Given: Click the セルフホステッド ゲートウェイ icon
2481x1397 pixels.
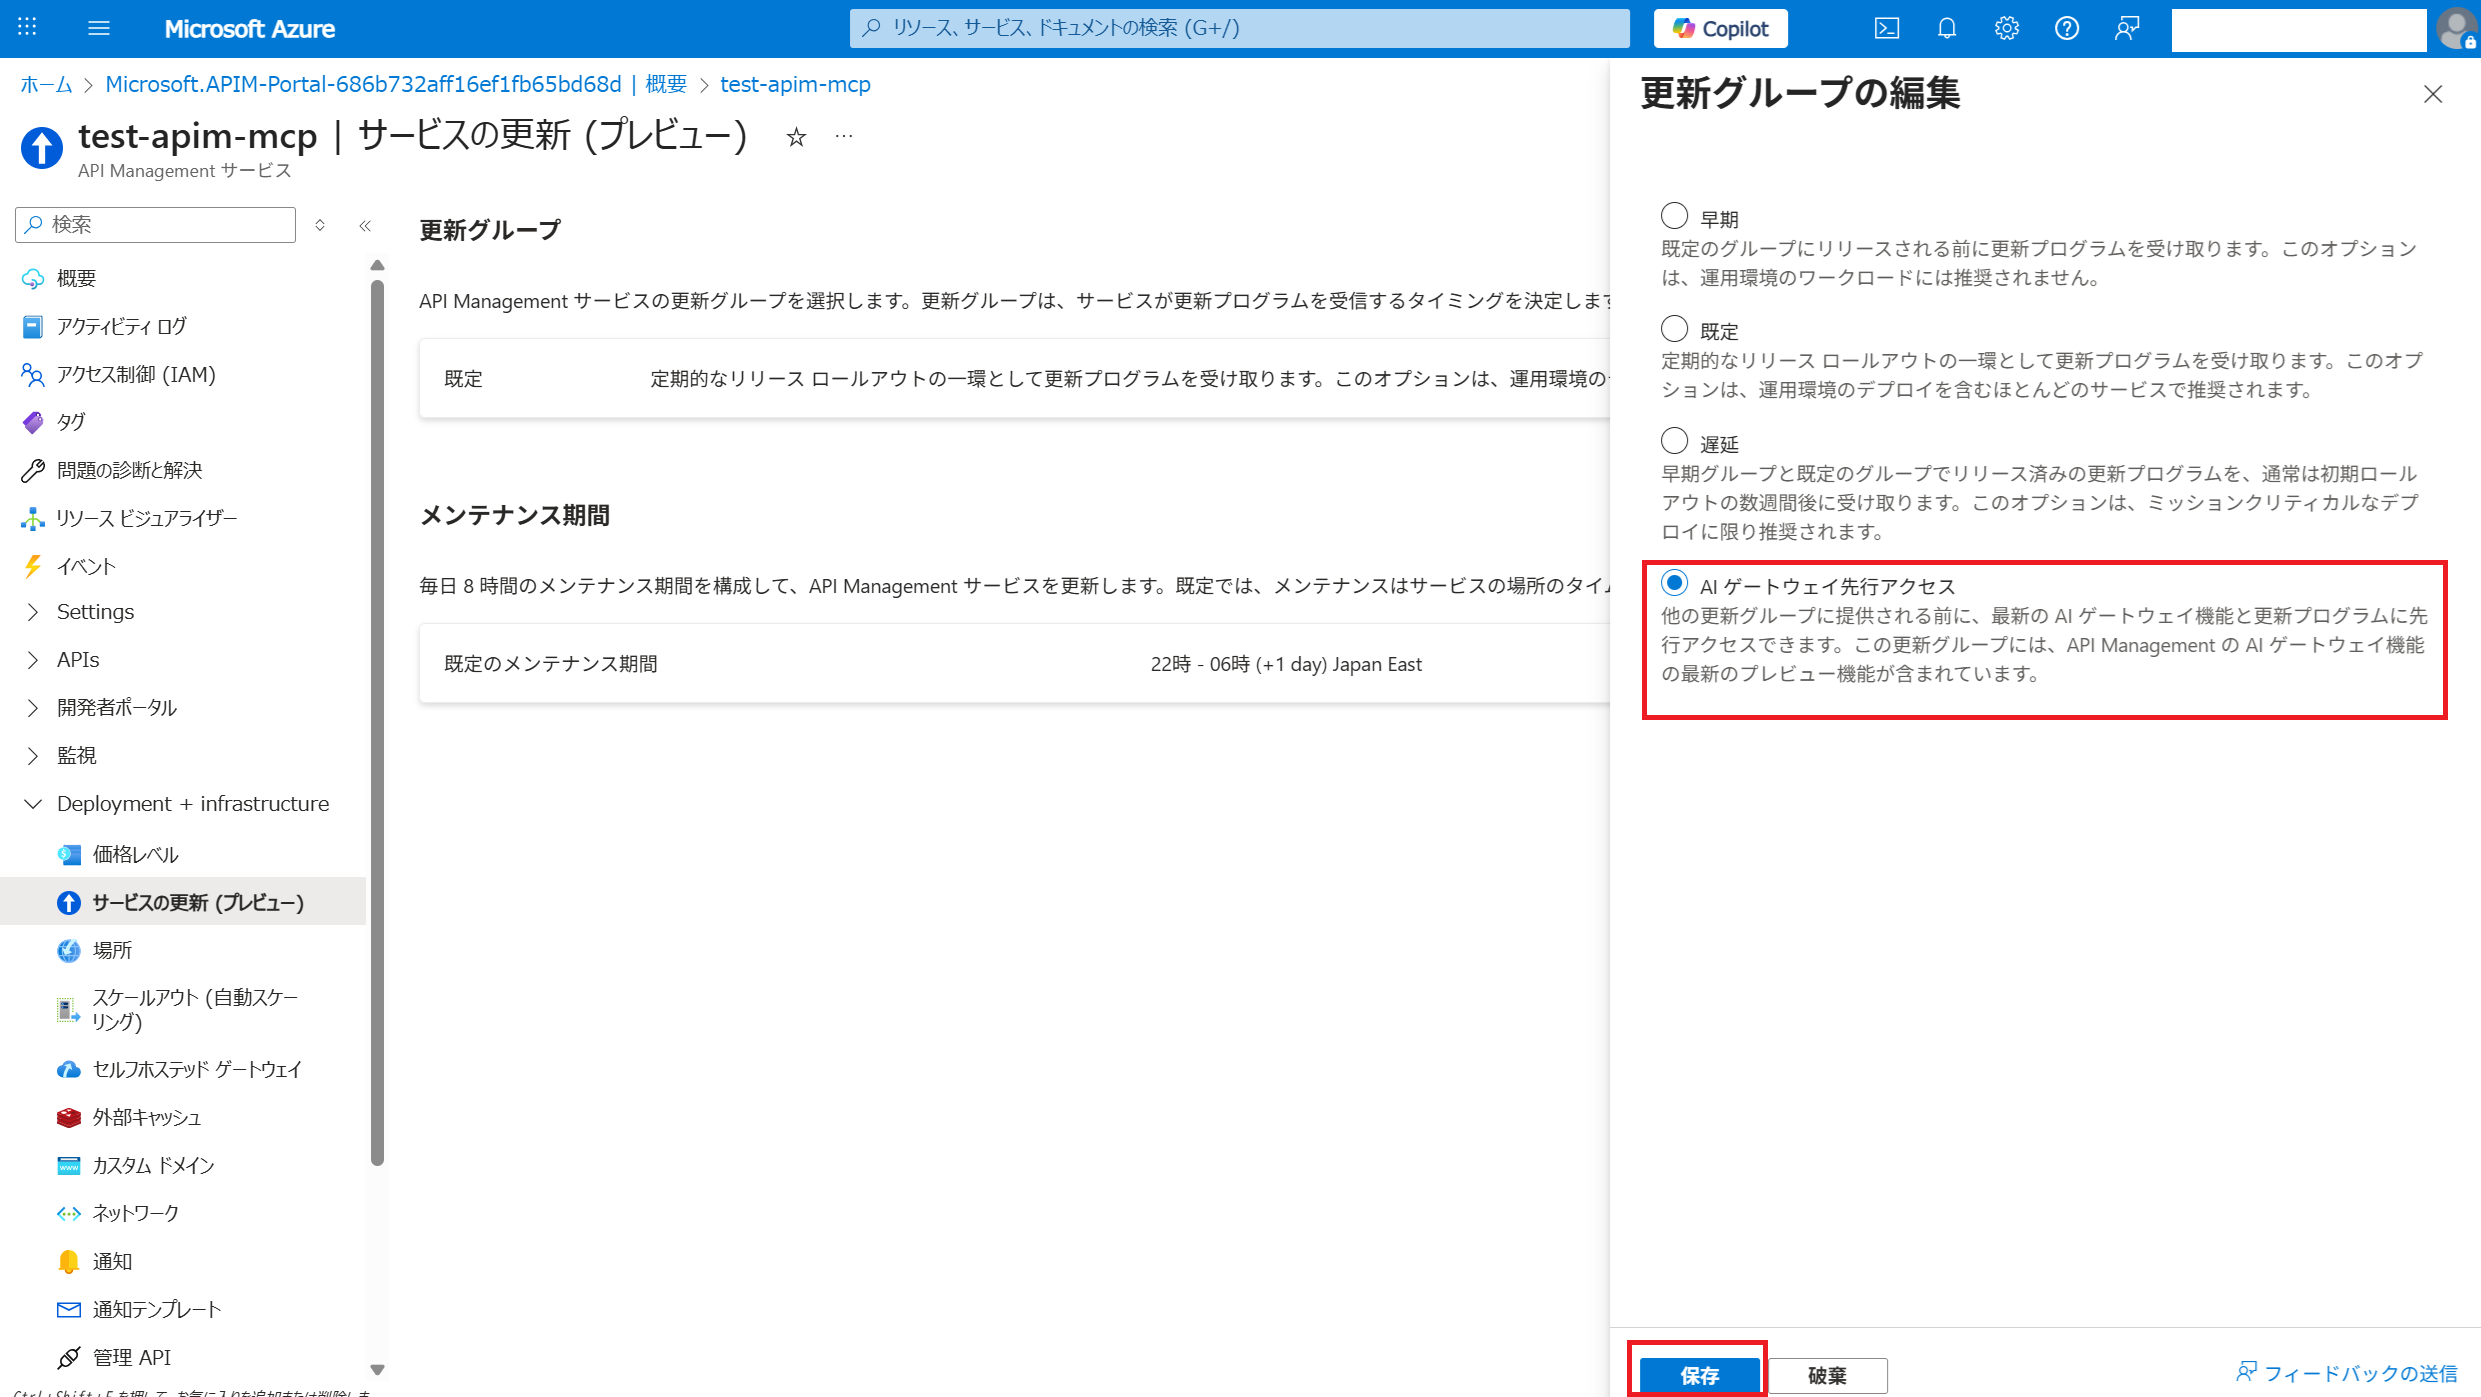Looking at the screenshot, I should tap(69, 1069).
